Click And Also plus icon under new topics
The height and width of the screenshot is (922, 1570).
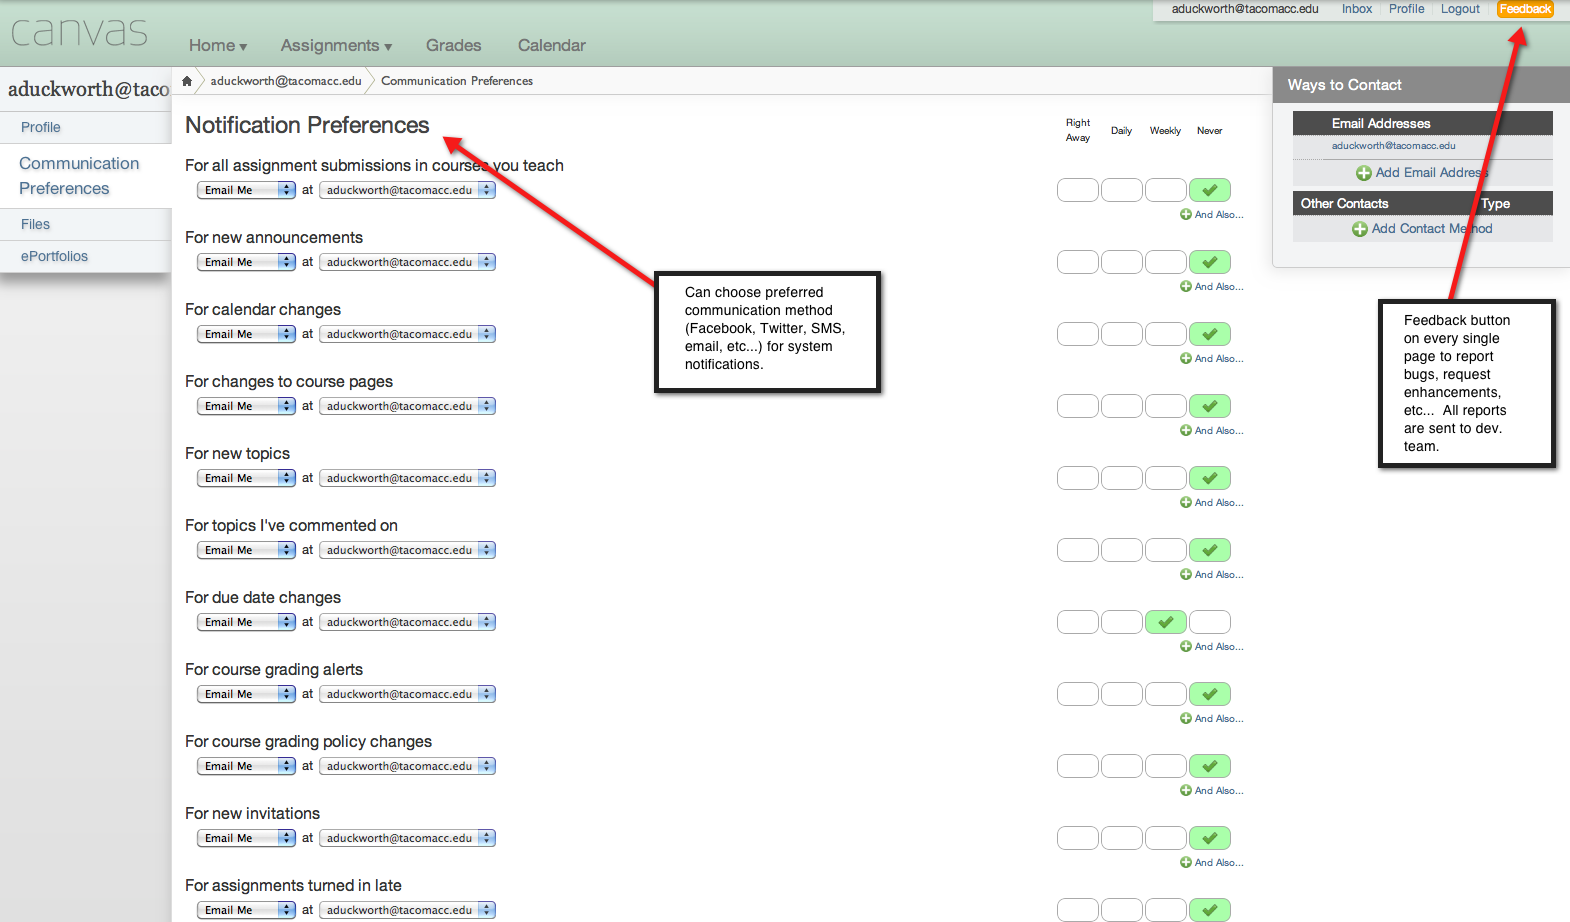(1185, 503)
